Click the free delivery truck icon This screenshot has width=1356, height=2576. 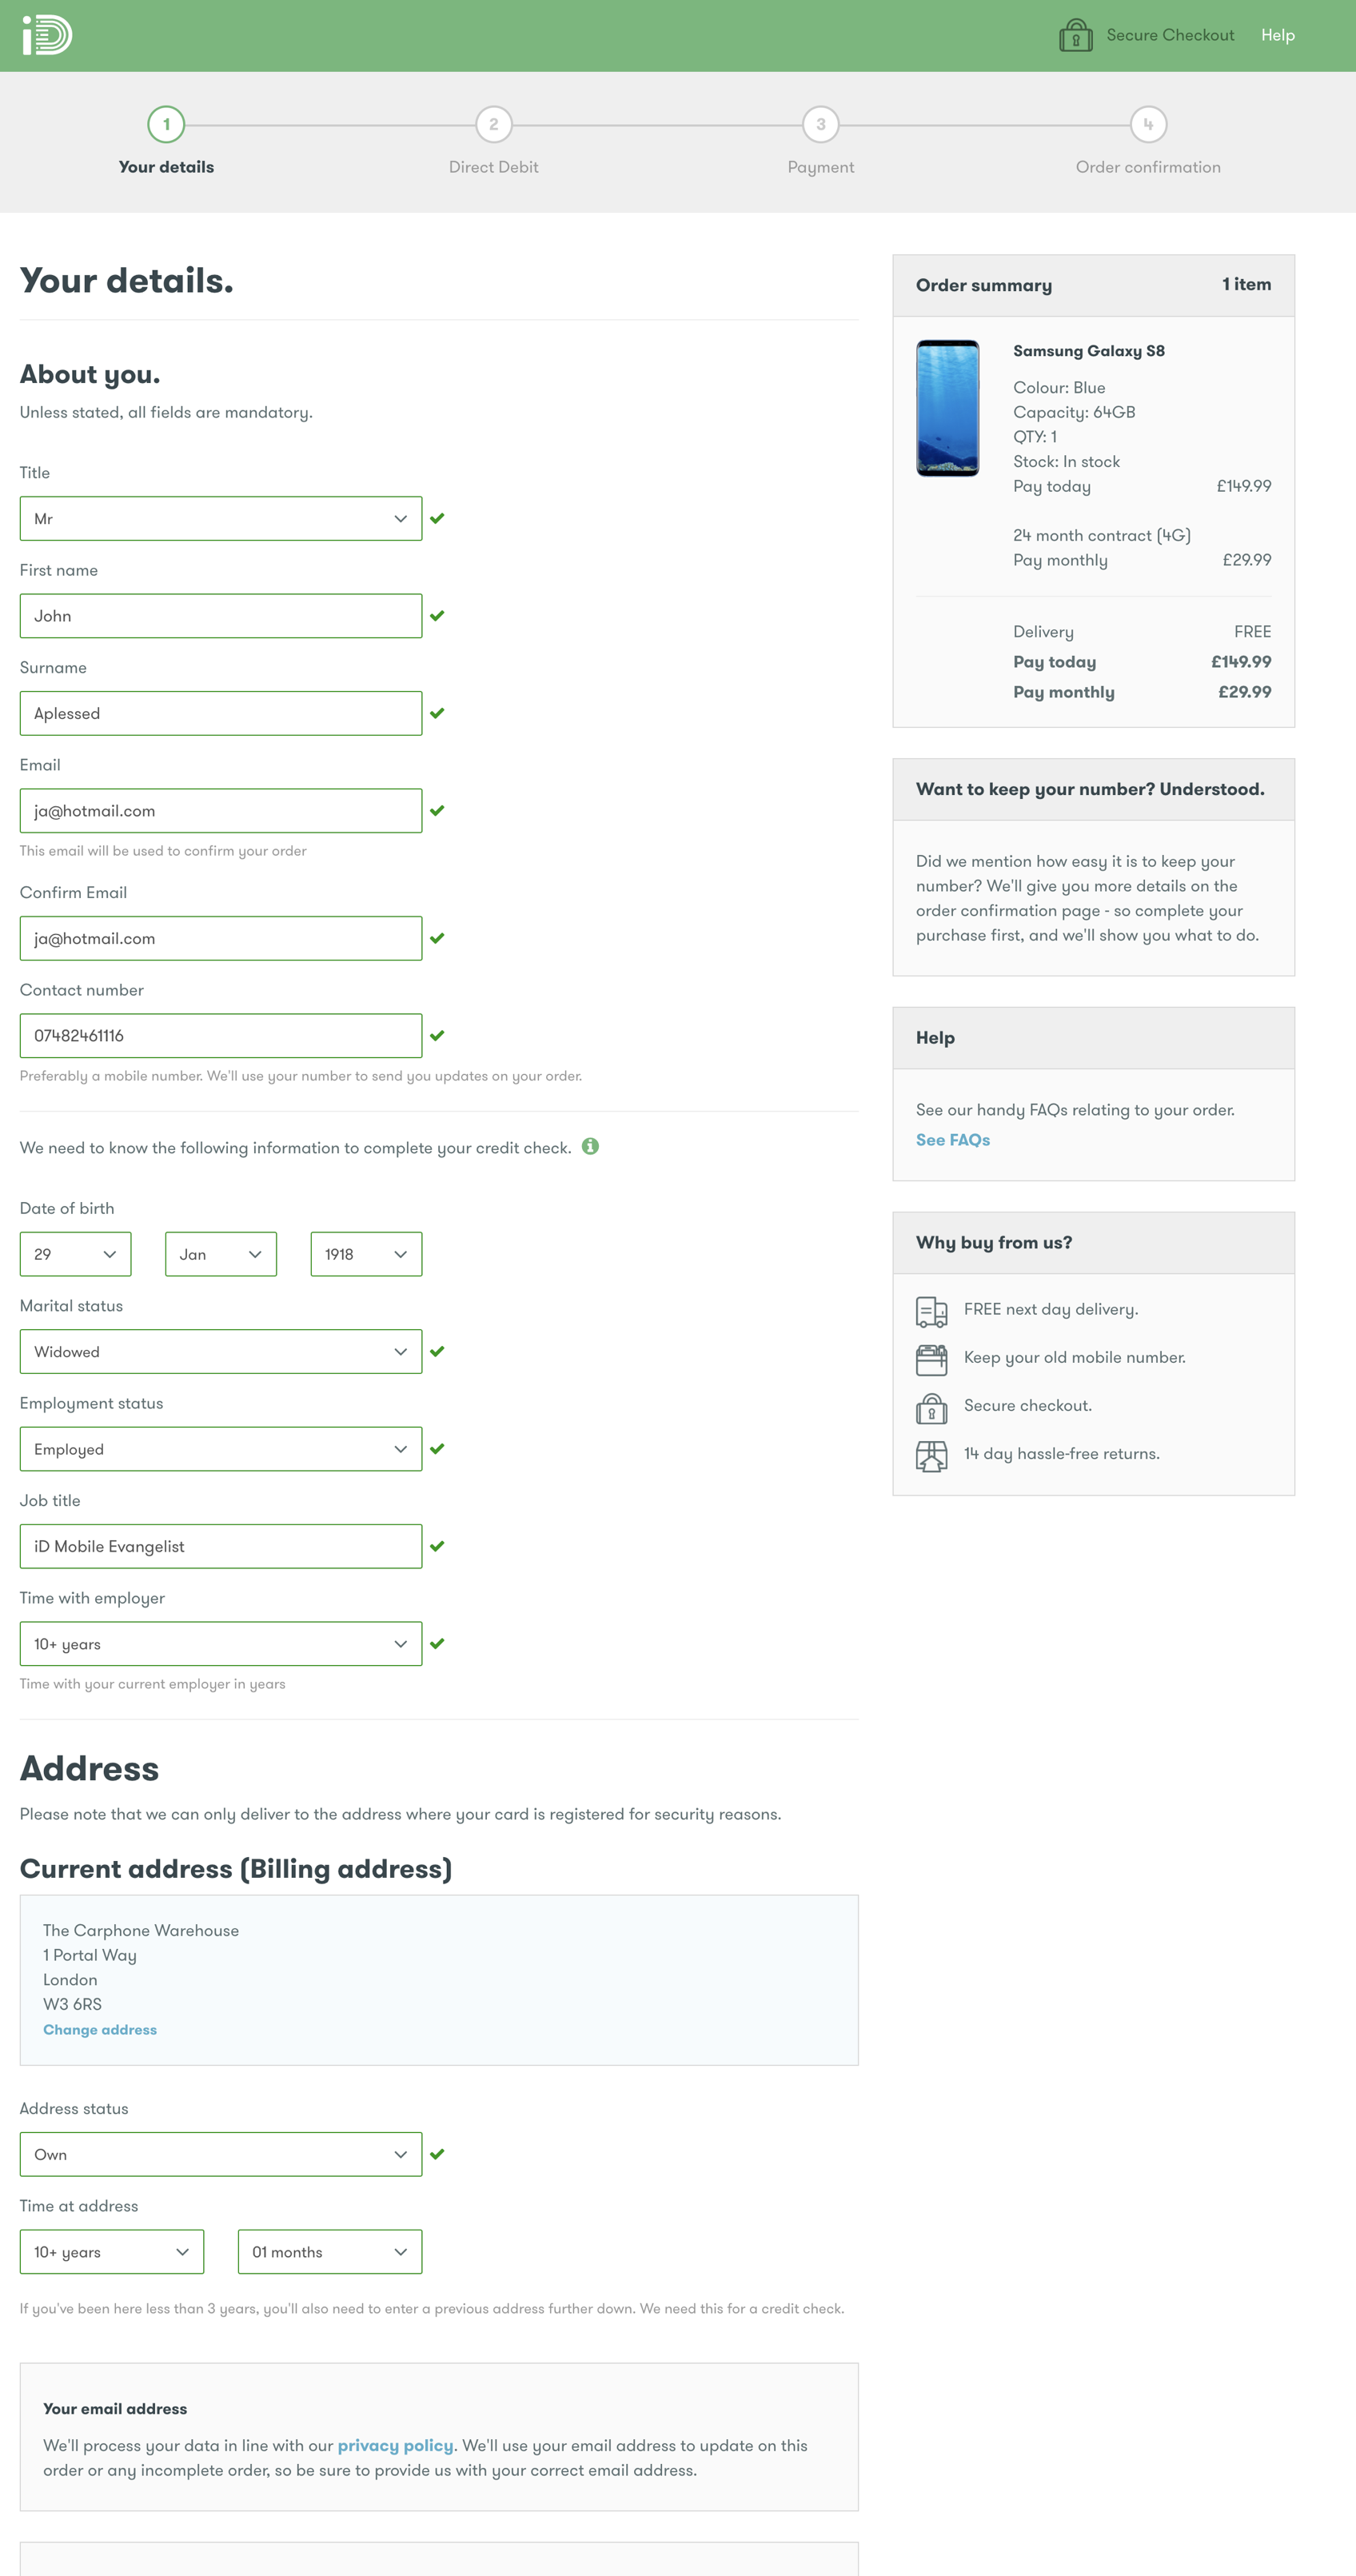pyautogui.click(x=931, y=1310)
